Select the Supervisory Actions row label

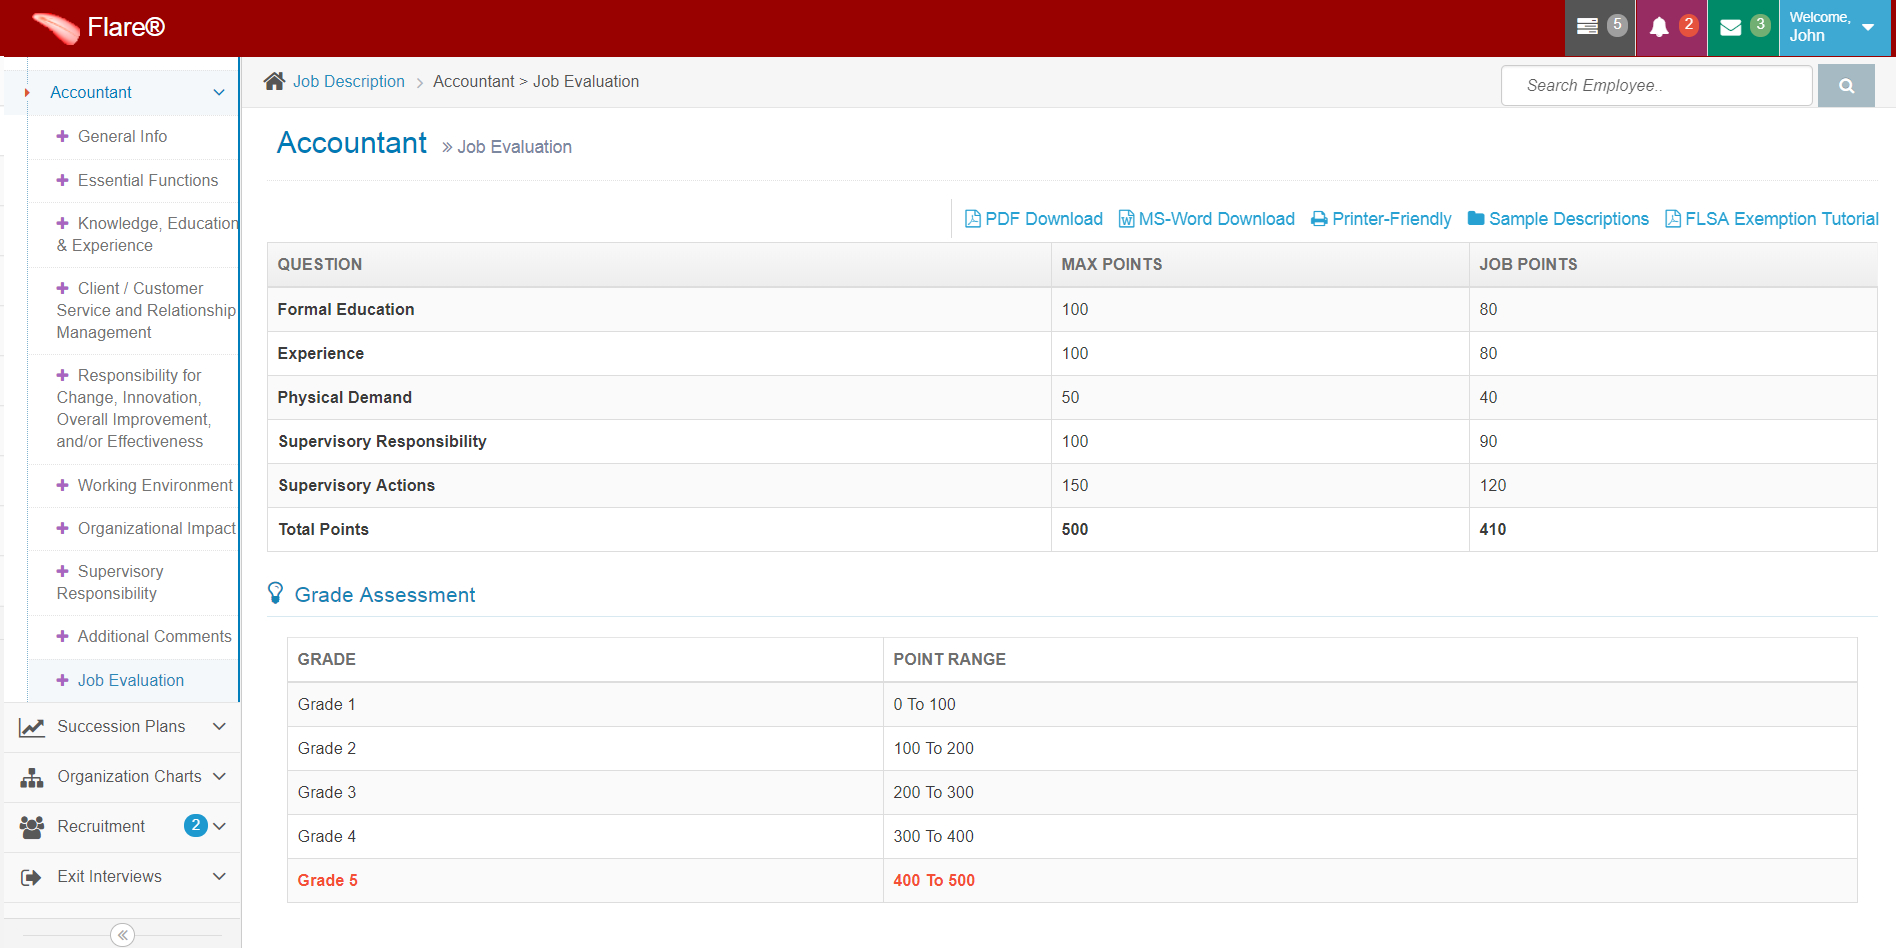(x=357, y=486)
